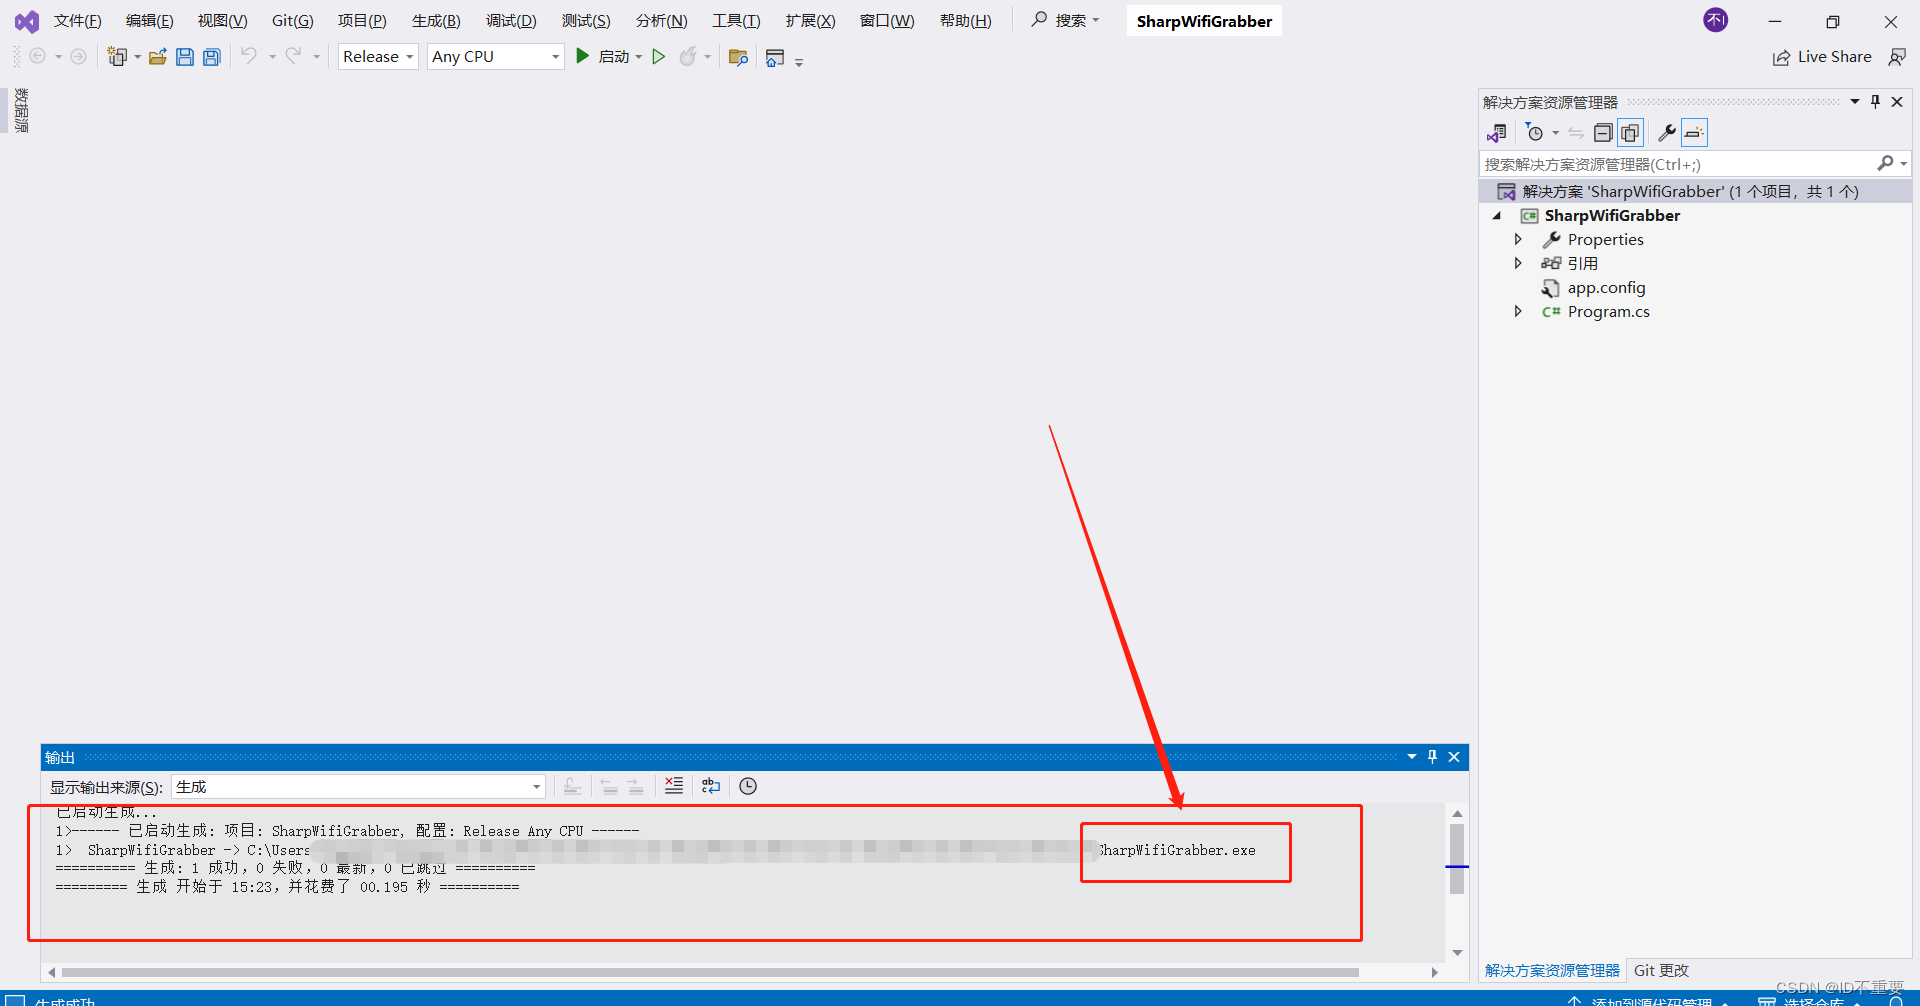Image resolution: width=1920 pixels, height=1006 pixels.
Task: Switch to the 解决方案资源管理器 bottom tab
Action: (x=1552, y=970)
